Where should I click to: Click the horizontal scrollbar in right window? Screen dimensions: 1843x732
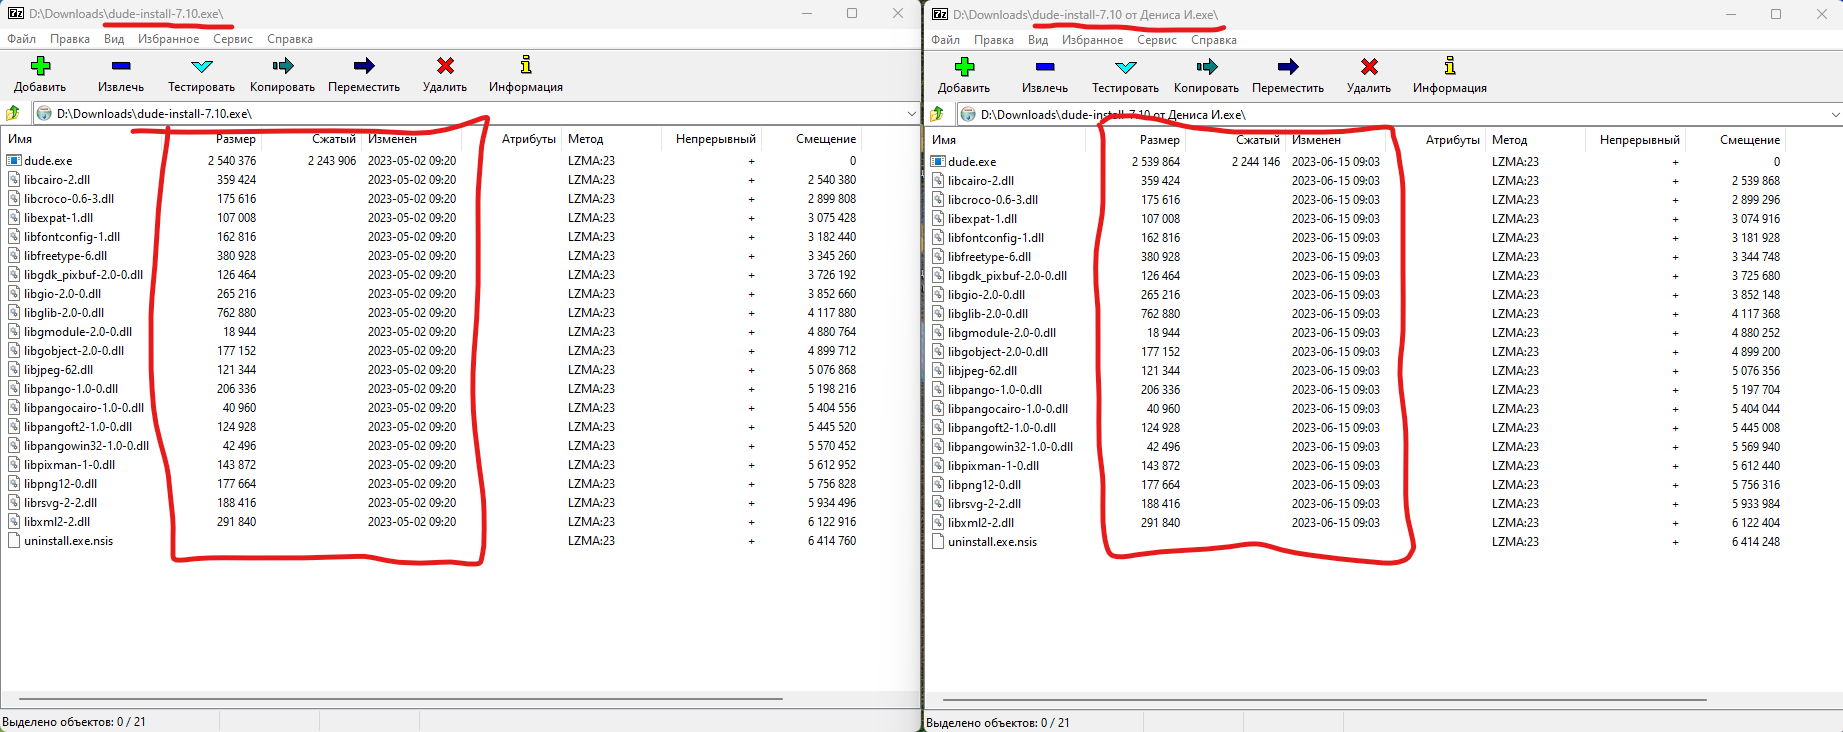1324,699
